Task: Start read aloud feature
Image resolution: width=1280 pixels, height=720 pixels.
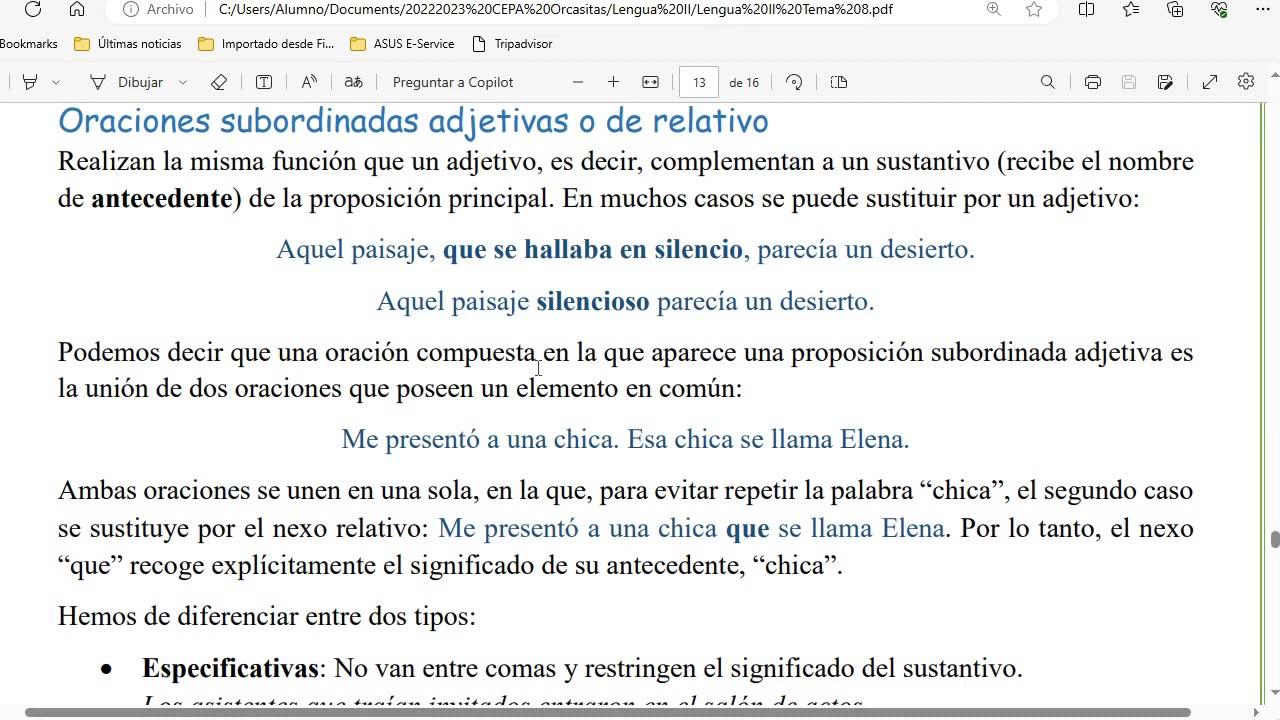Action: 309,82
